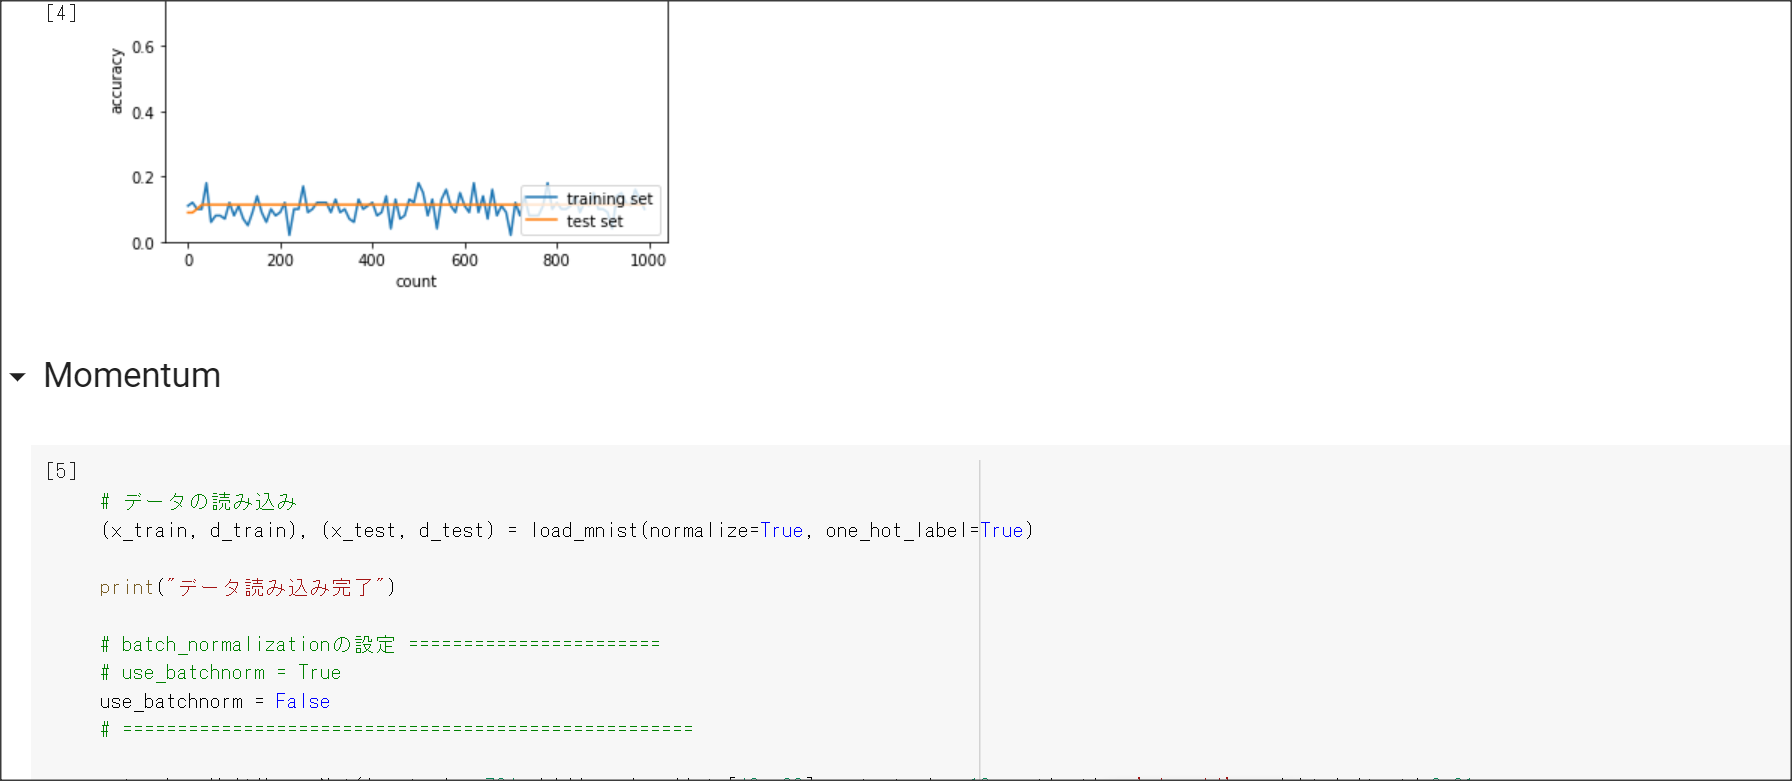The height and width of the screenshot is (781, 1792).
Task: Click the '# データの読み込み' comment
Action: tap(198, 502)
